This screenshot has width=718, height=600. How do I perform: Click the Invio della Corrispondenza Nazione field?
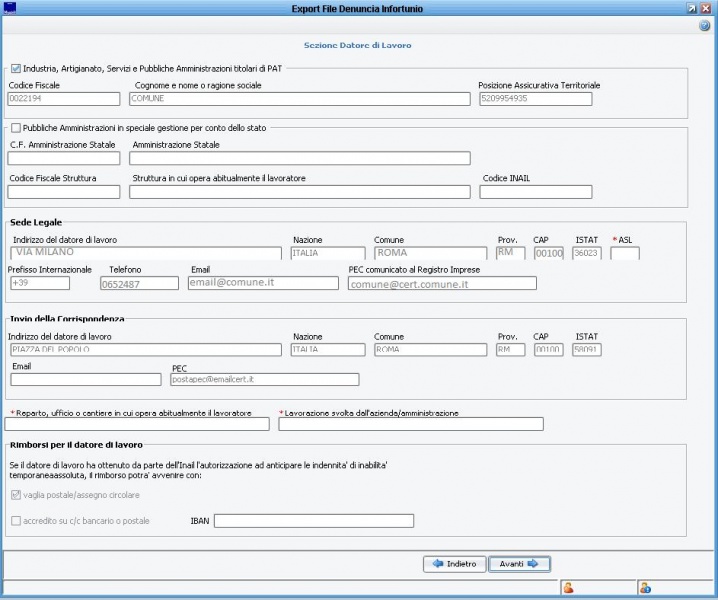[328, 350]
